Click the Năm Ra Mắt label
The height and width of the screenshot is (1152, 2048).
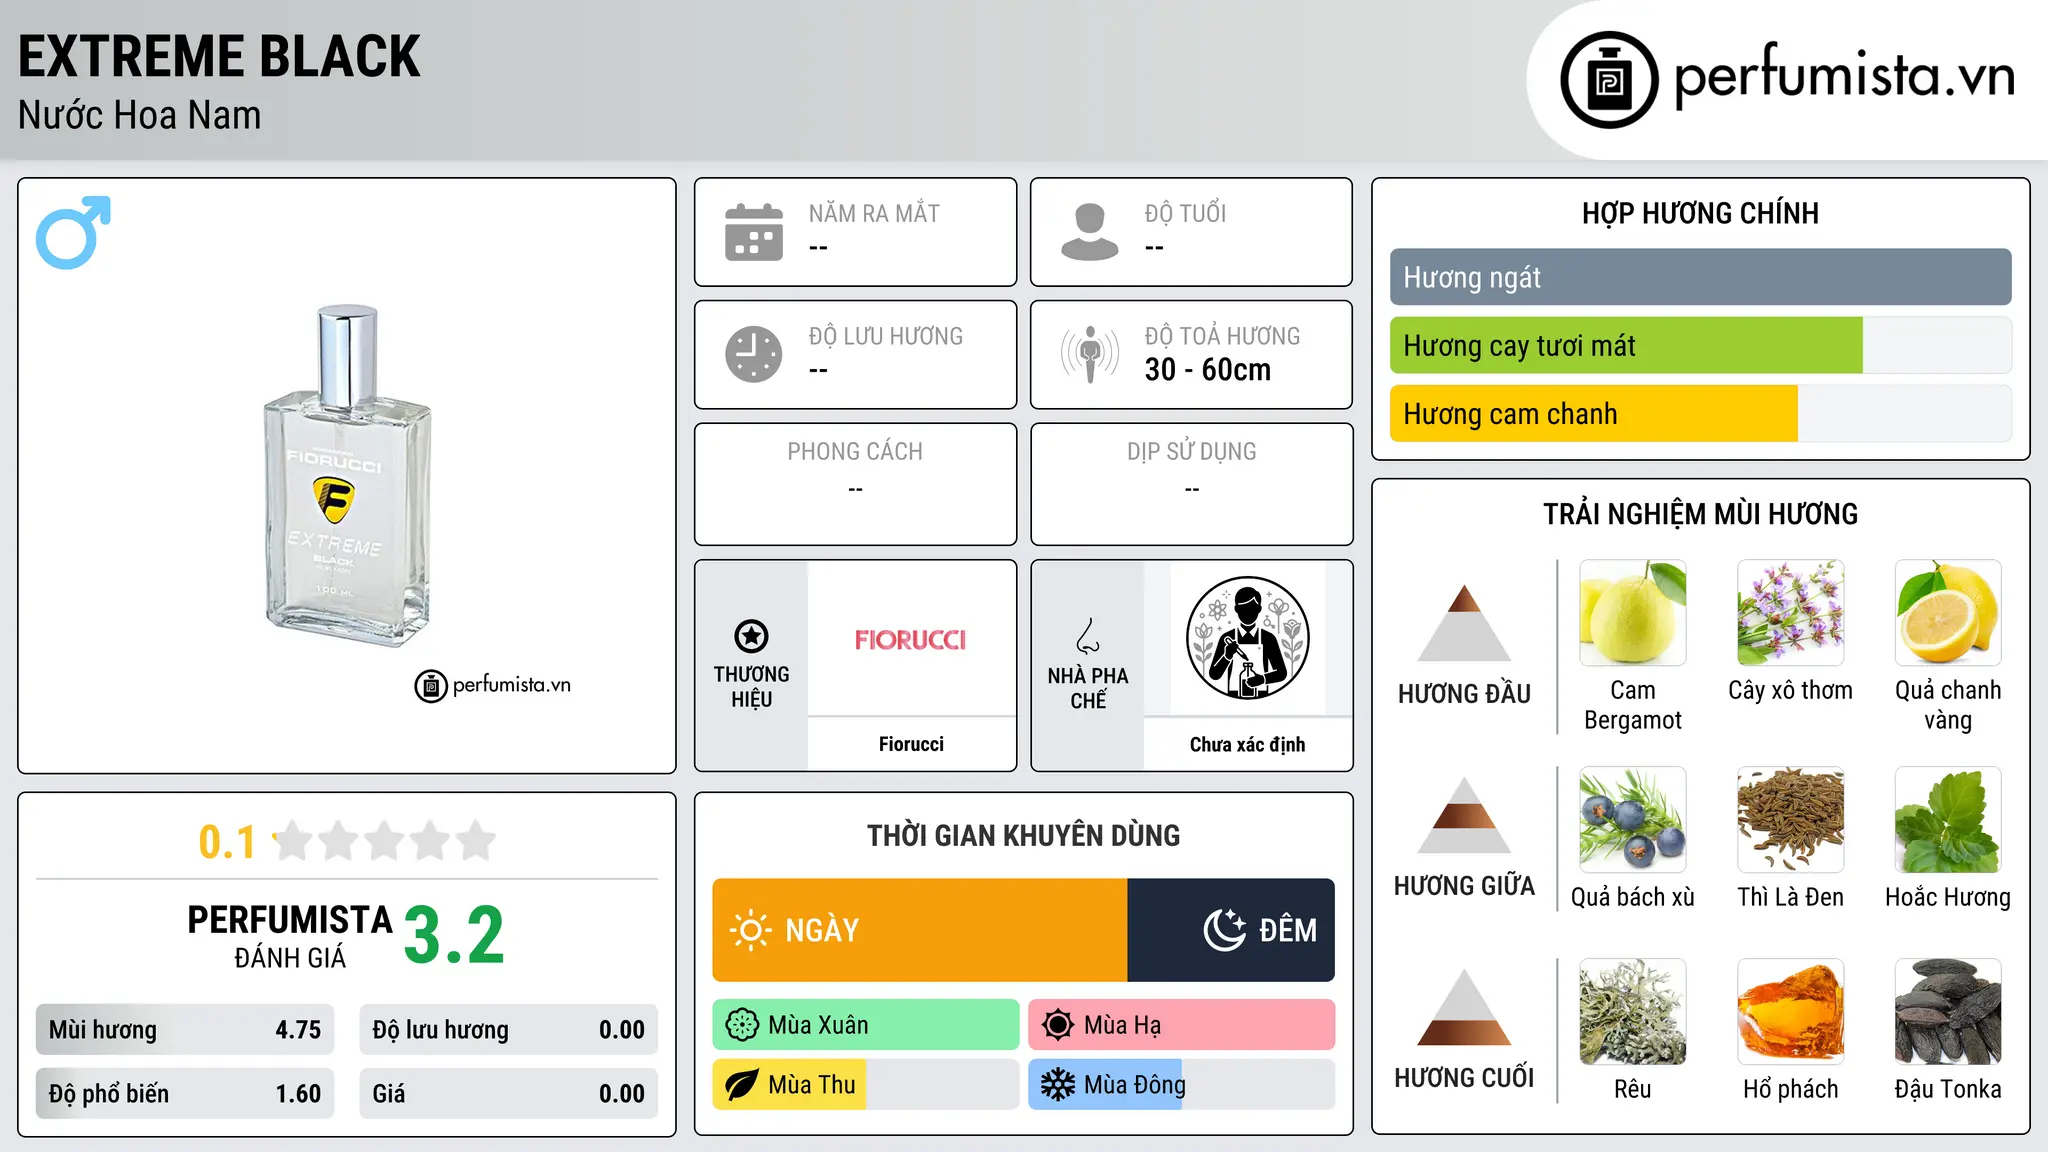(x=874, y=213)
